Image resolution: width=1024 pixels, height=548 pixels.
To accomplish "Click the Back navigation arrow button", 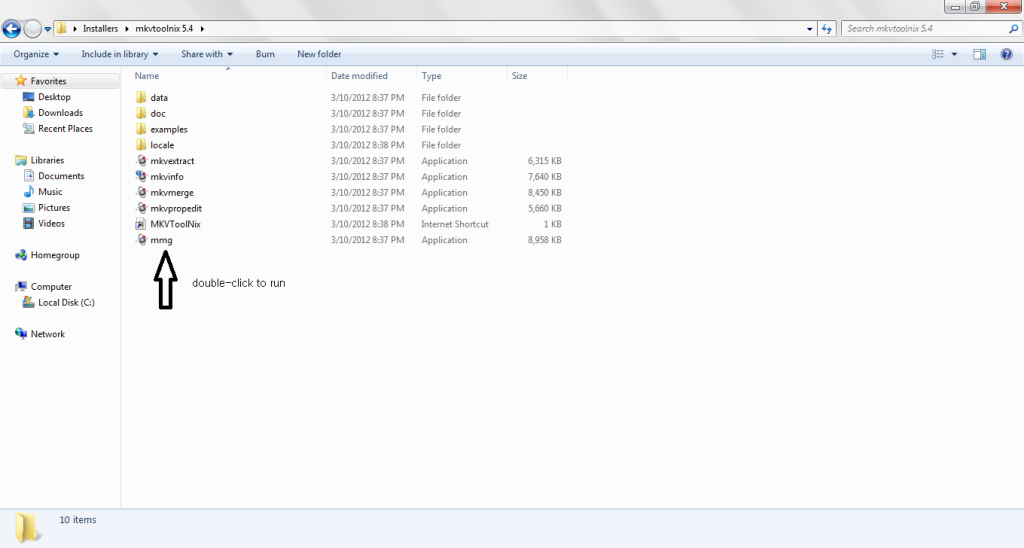I will click(x=12, y=29).
